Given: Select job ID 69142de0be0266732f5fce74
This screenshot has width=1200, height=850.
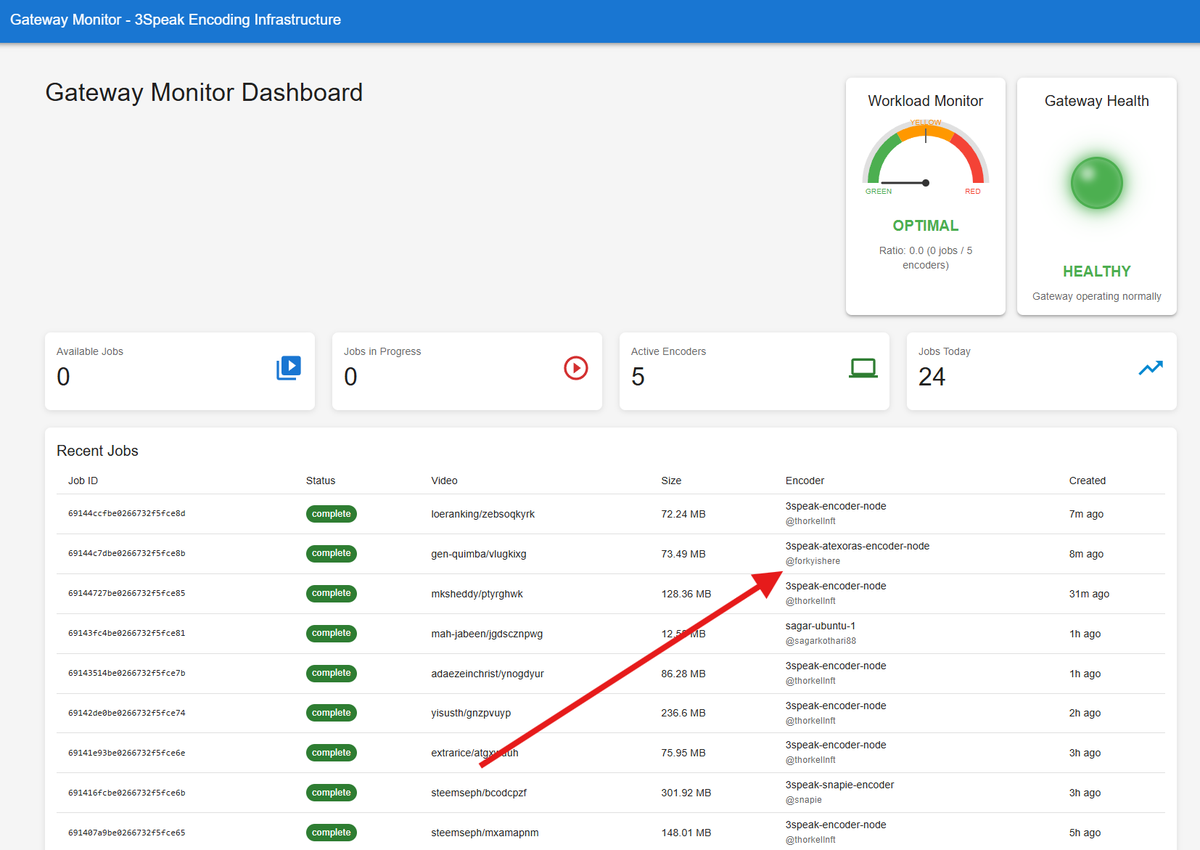Looking at the screenshot, I should tap(127, 713).
